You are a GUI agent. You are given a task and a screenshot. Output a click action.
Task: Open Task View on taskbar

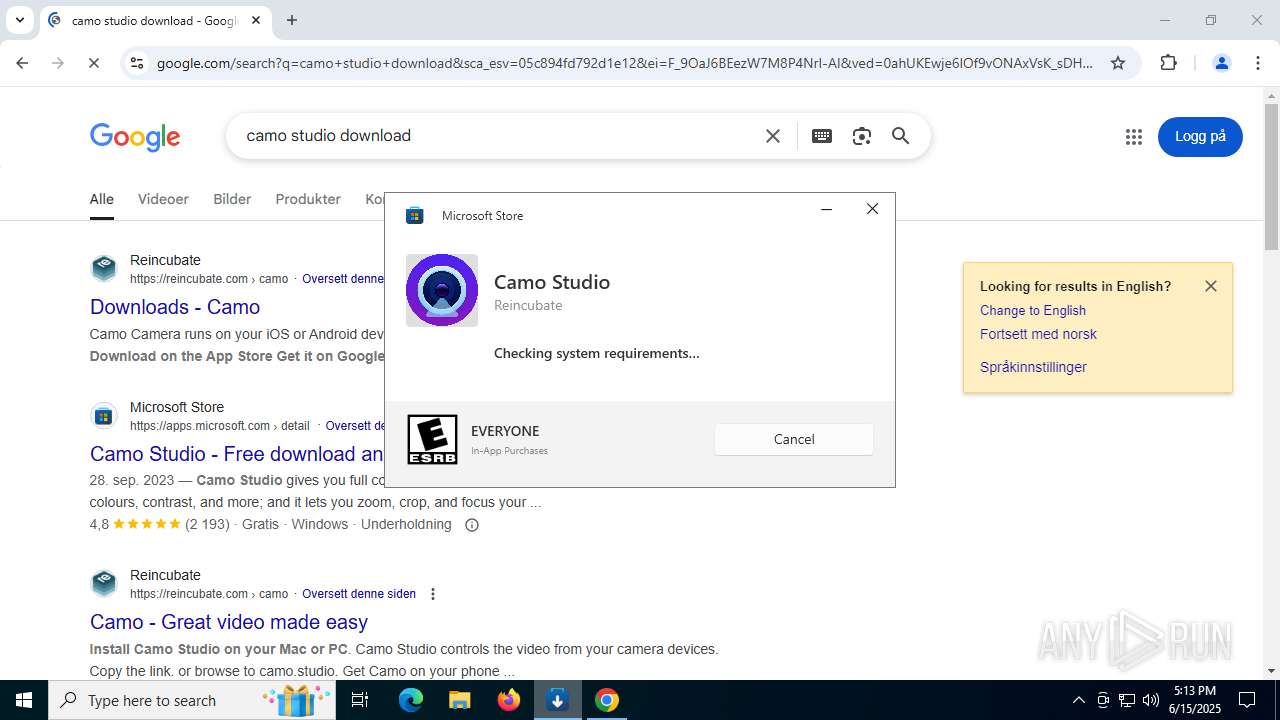360,700
